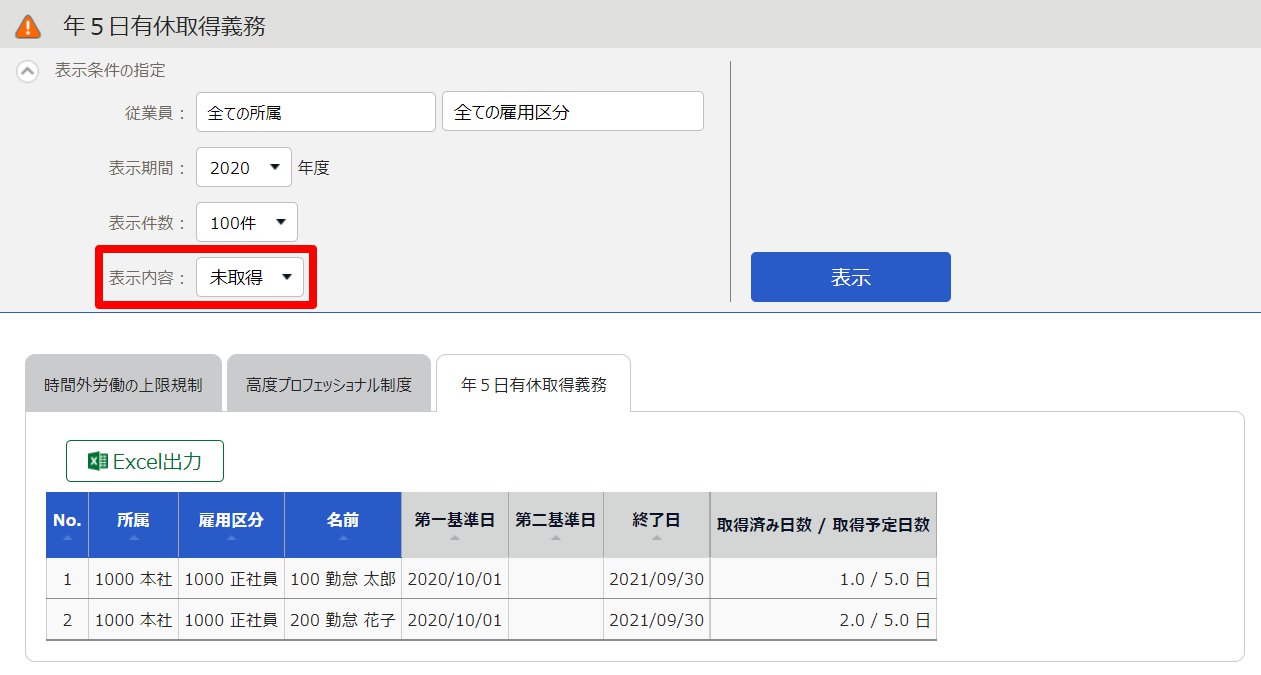Open the 100件 display count dropdown

coord(247,222)
